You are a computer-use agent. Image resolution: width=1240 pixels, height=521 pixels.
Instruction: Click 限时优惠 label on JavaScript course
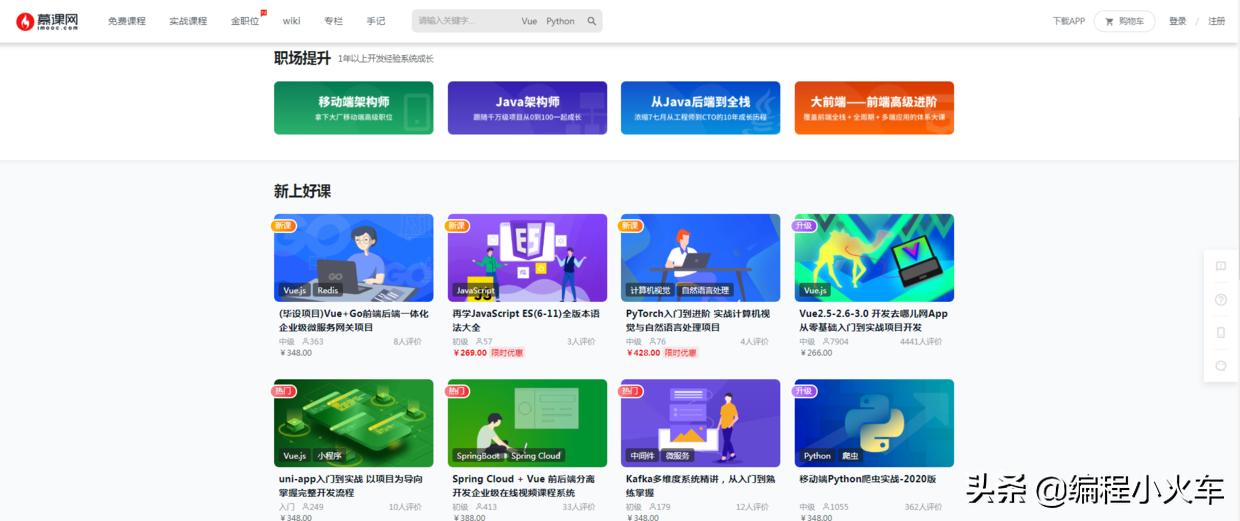click(x=507, y=353)
